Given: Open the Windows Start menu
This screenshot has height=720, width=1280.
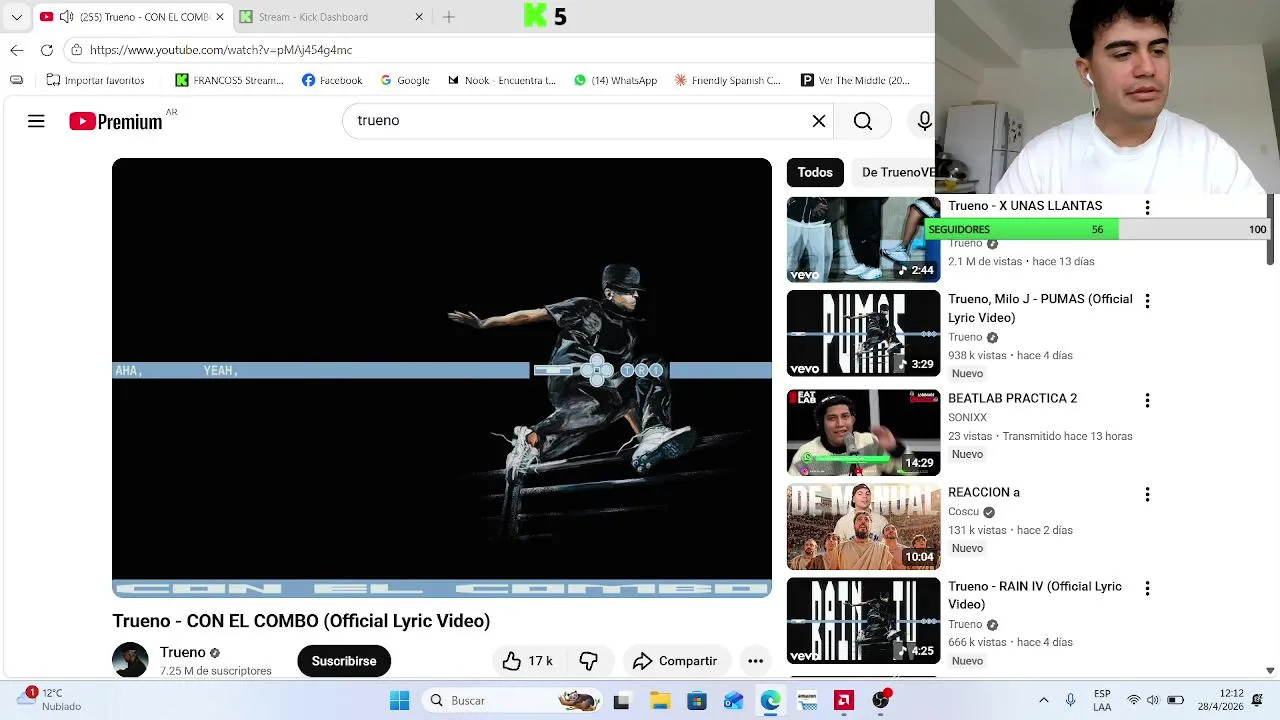Looking at the screenshot, I should tap(399, 700).
